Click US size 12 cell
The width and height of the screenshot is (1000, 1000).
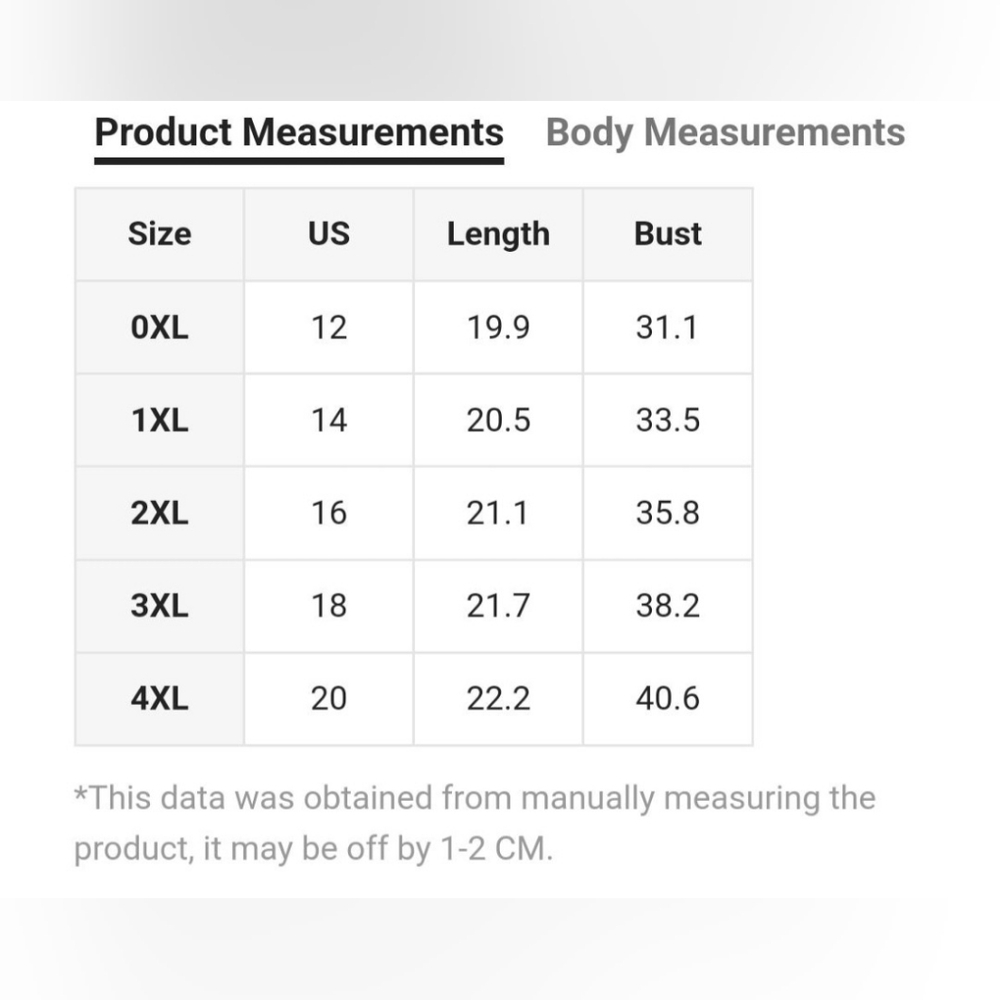328,327
